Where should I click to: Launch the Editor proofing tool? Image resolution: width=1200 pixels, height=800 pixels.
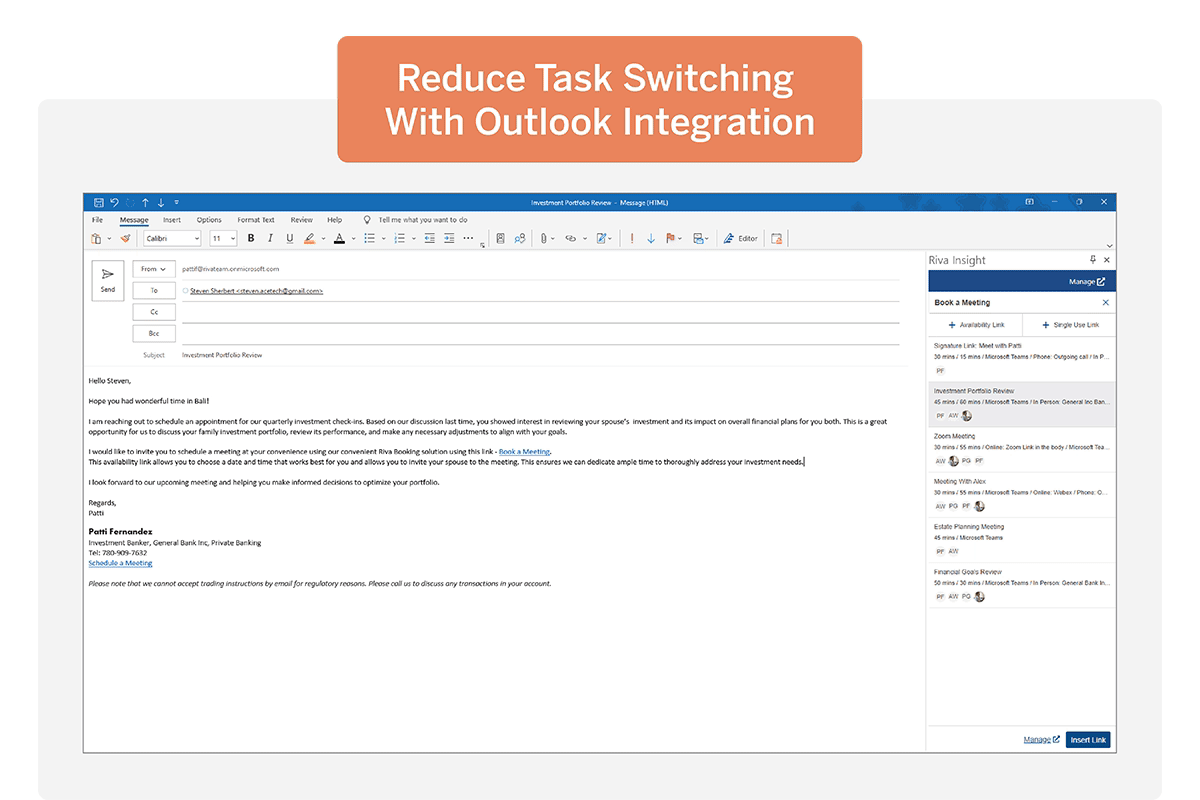tap(742, 238)
